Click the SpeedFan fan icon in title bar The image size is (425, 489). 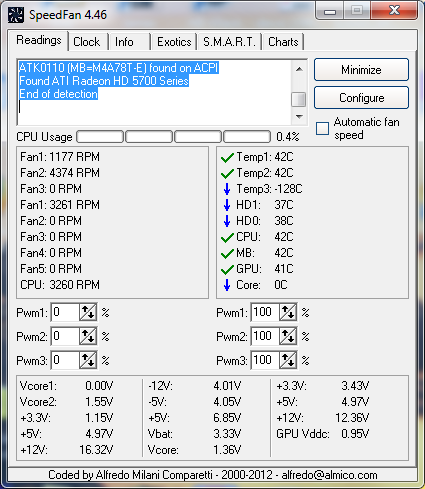click(15, 15)
